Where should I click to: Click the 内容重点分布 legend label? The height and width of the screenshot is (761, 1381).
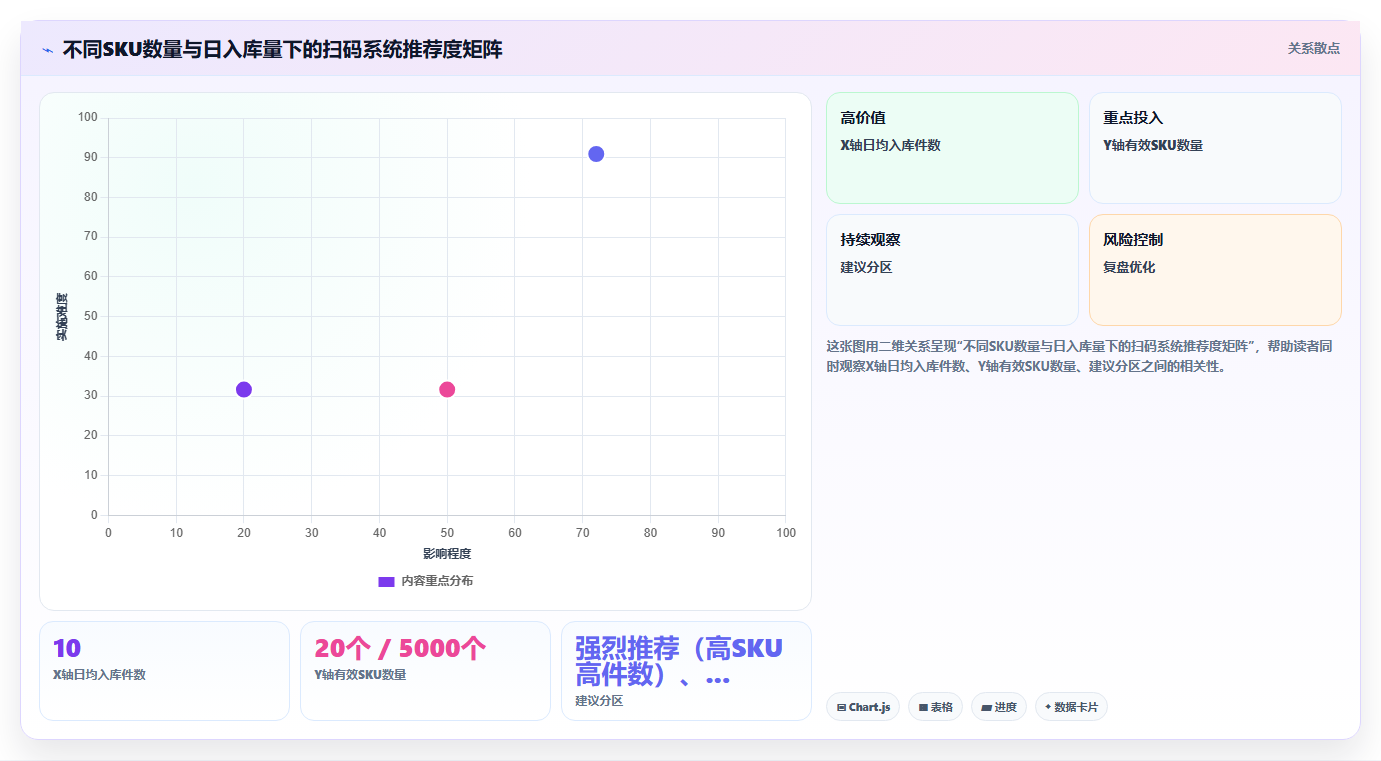pos(437,581)
